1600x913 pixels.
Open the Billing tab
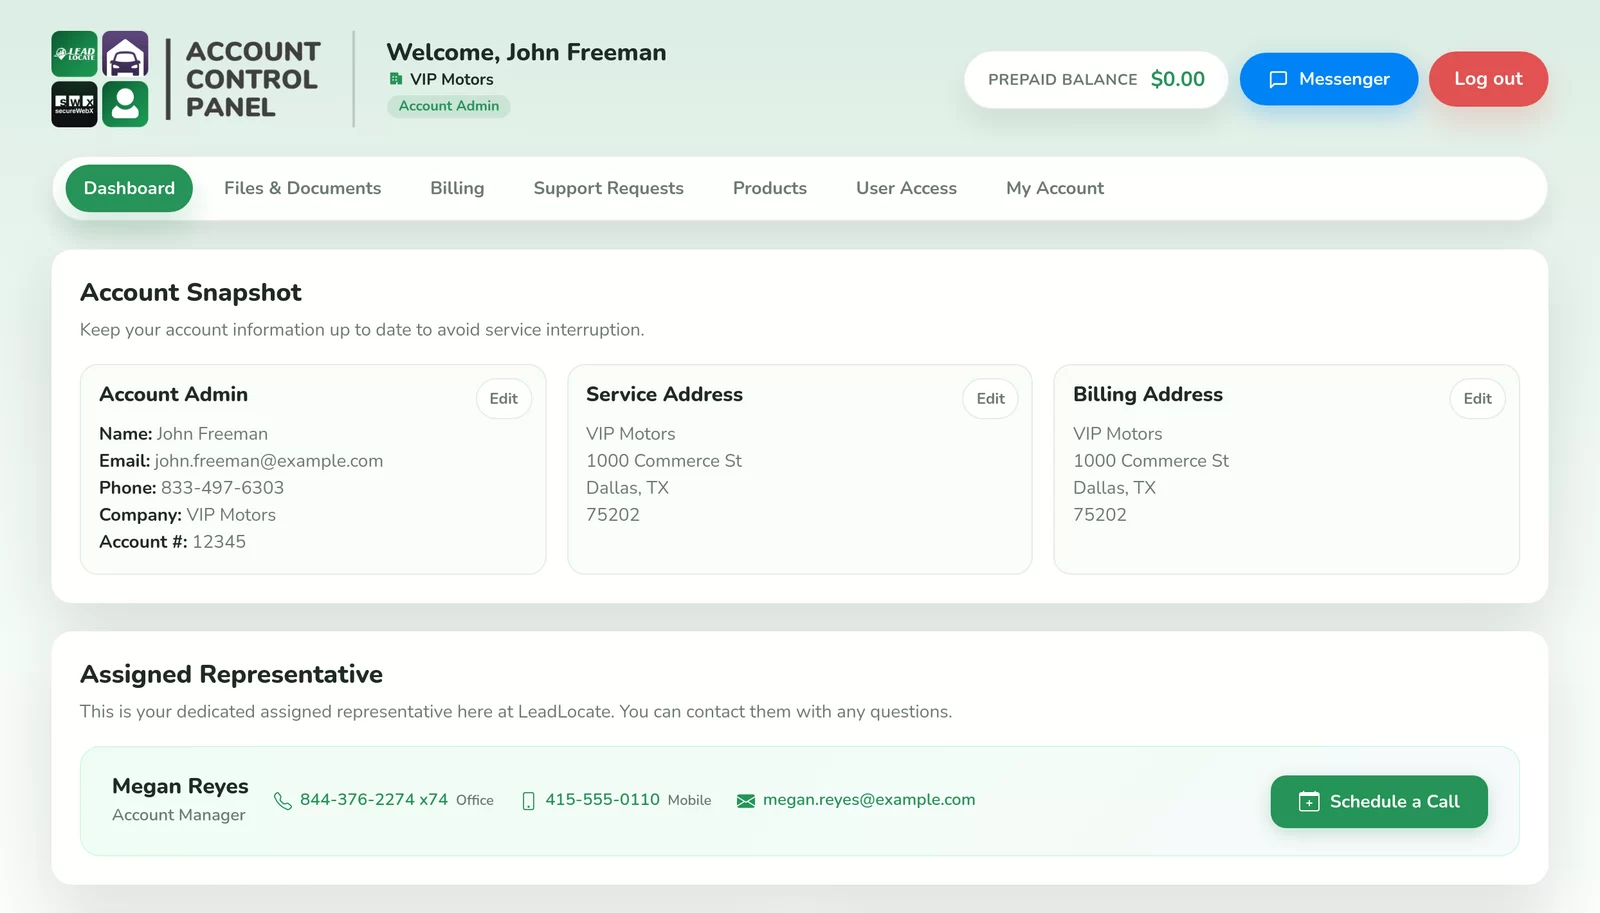click(457, 188)
